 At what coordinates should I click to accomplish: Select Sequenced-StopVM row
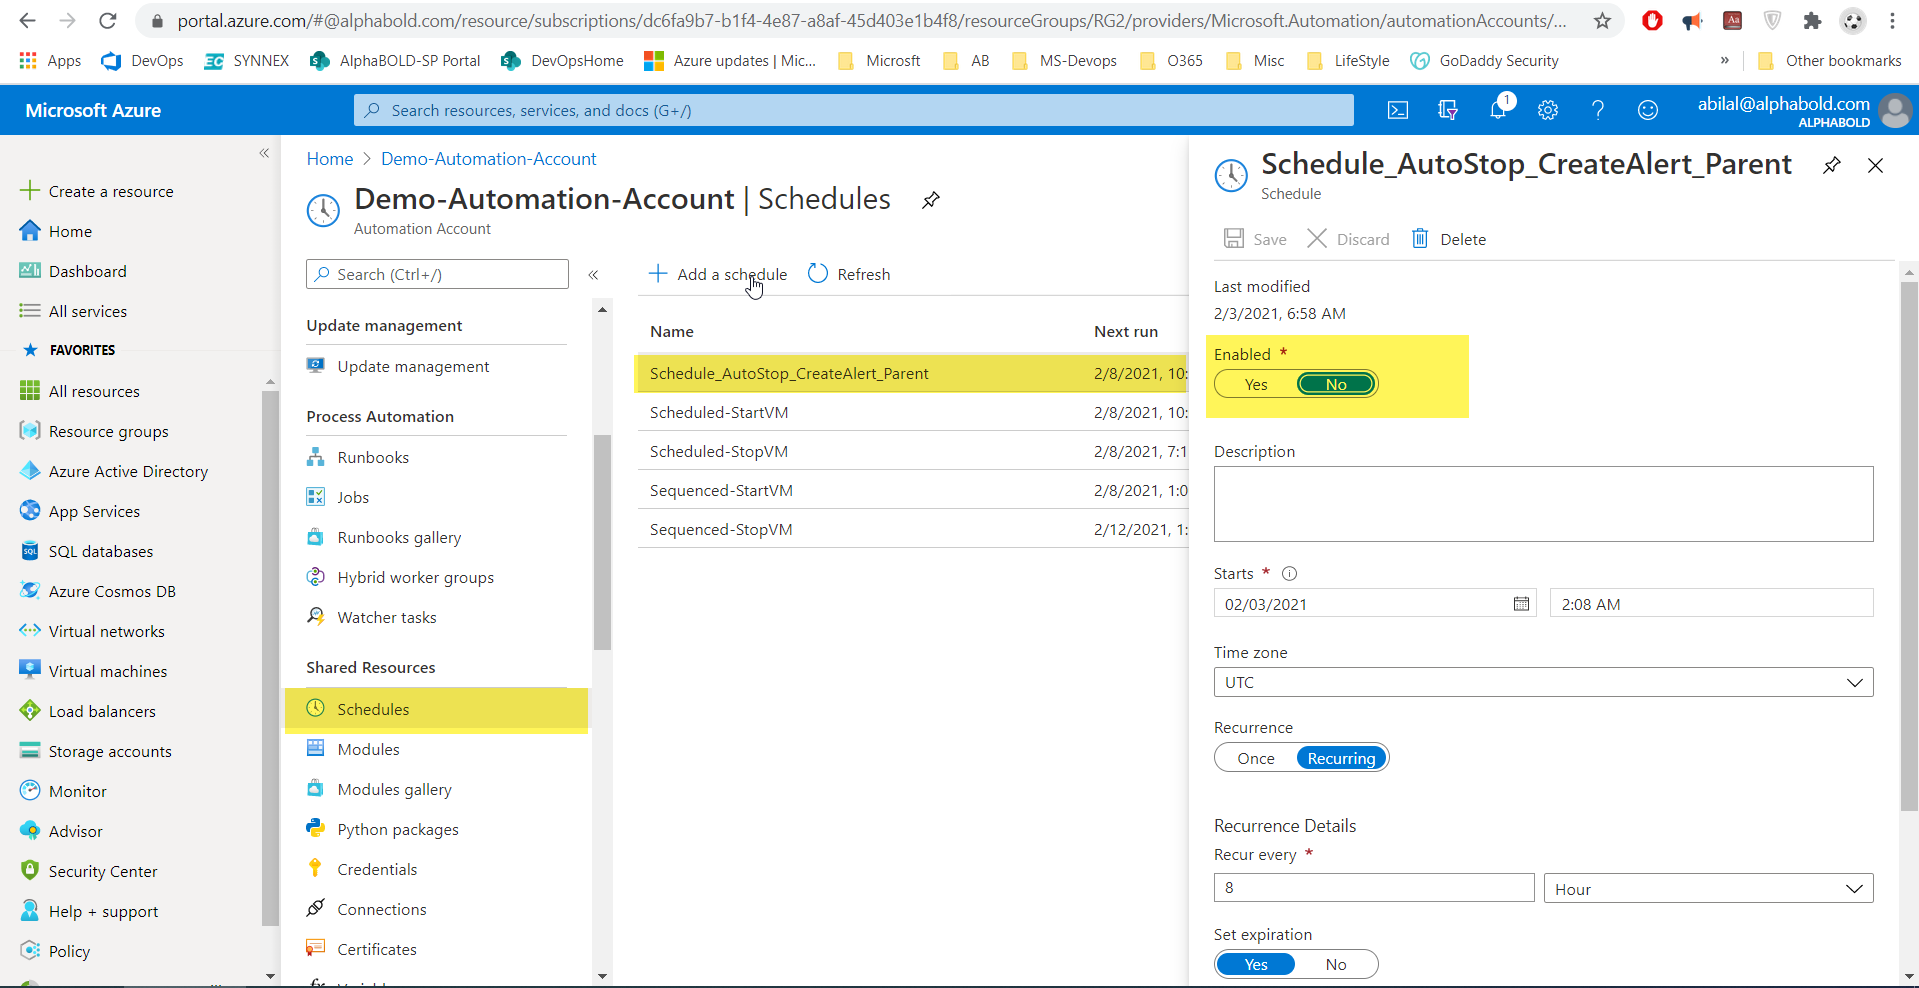click(913, 529)
